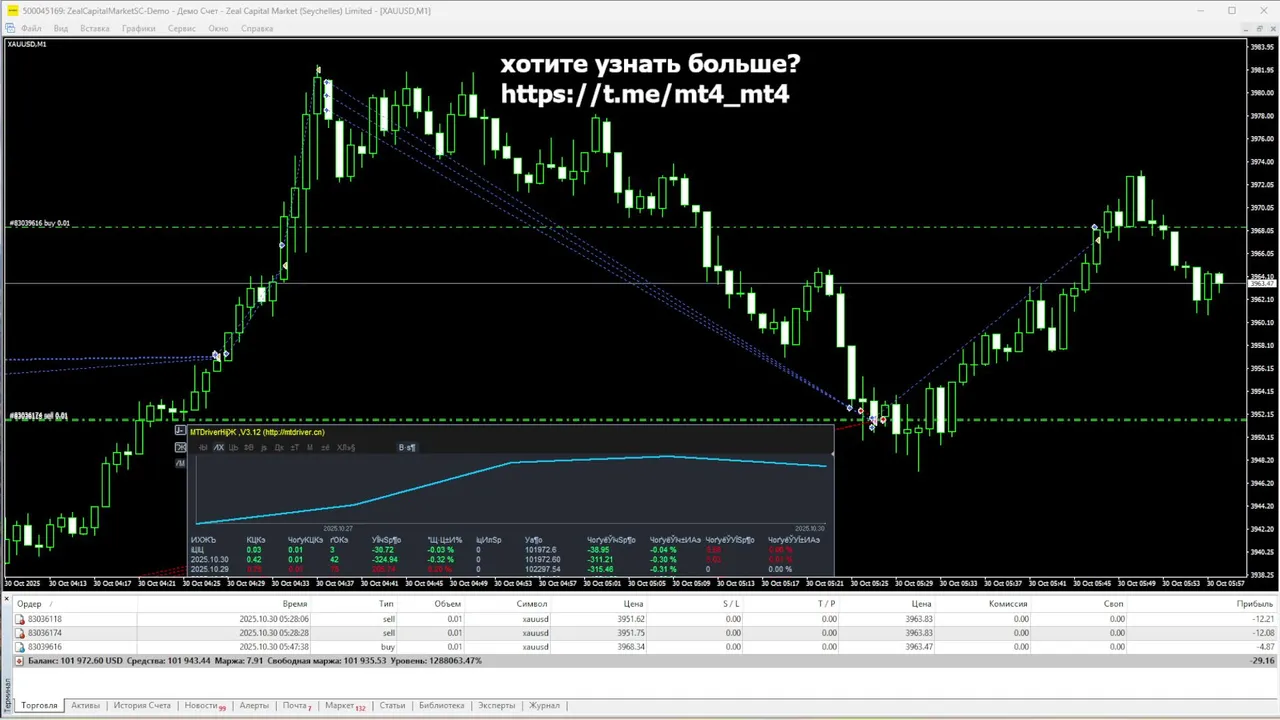Open the Окно menu

click(219, 29)
